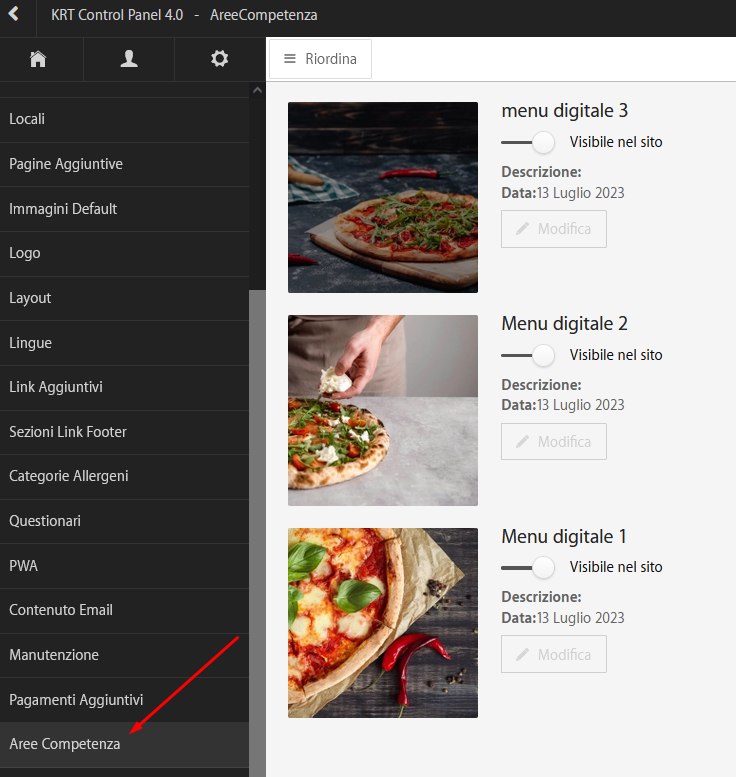Screen dimensions: 736x777
Task: Click the title 'menu digitale 3'
Action: [565, 111]
